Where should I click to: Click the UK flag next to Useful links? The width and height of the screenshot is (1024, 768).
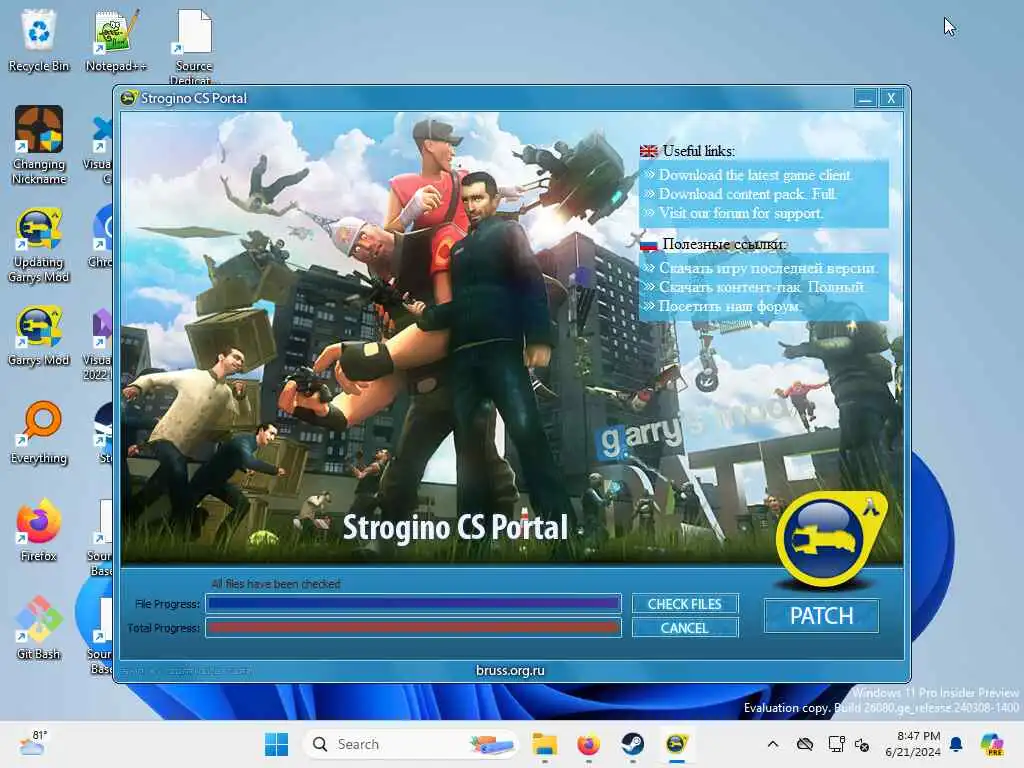[648, 152]
